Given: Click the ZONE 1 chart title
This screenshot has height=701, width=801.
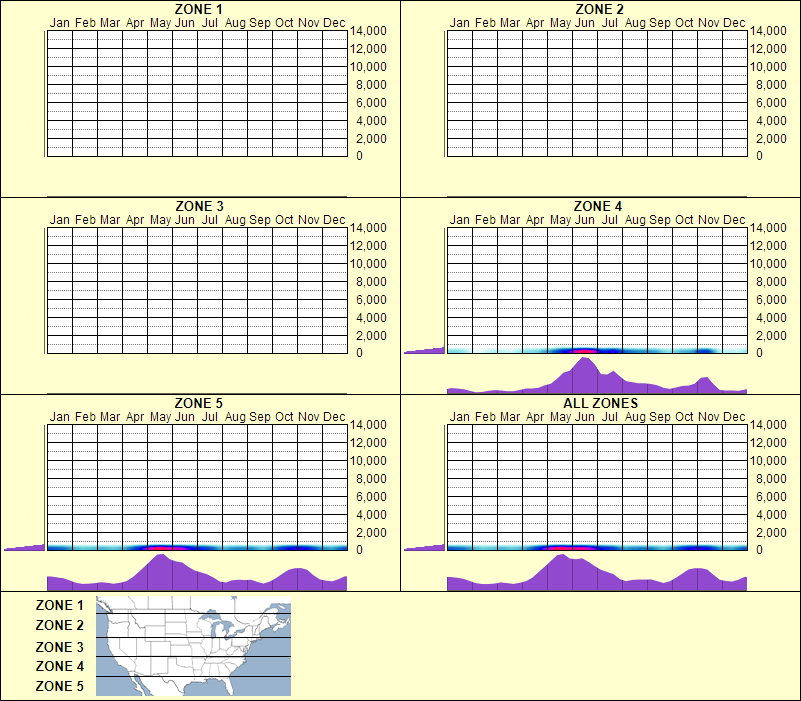Looking at the screenshot, I should click(199, 9).
